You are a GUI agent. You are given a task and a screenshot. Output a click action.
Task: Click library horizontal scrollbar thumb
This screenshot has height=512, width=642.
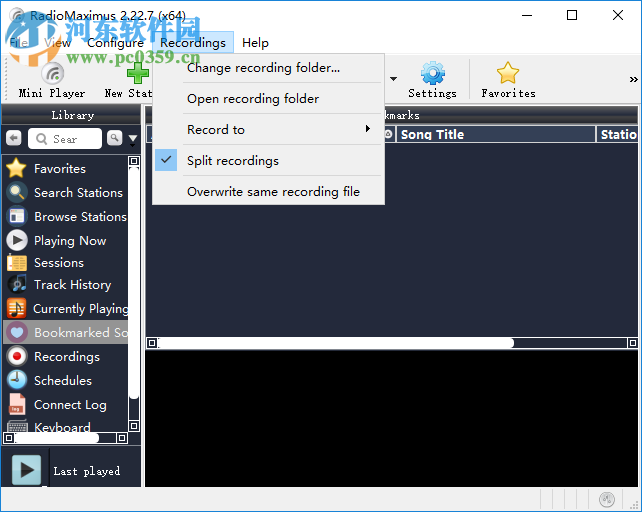coord(56,438)
